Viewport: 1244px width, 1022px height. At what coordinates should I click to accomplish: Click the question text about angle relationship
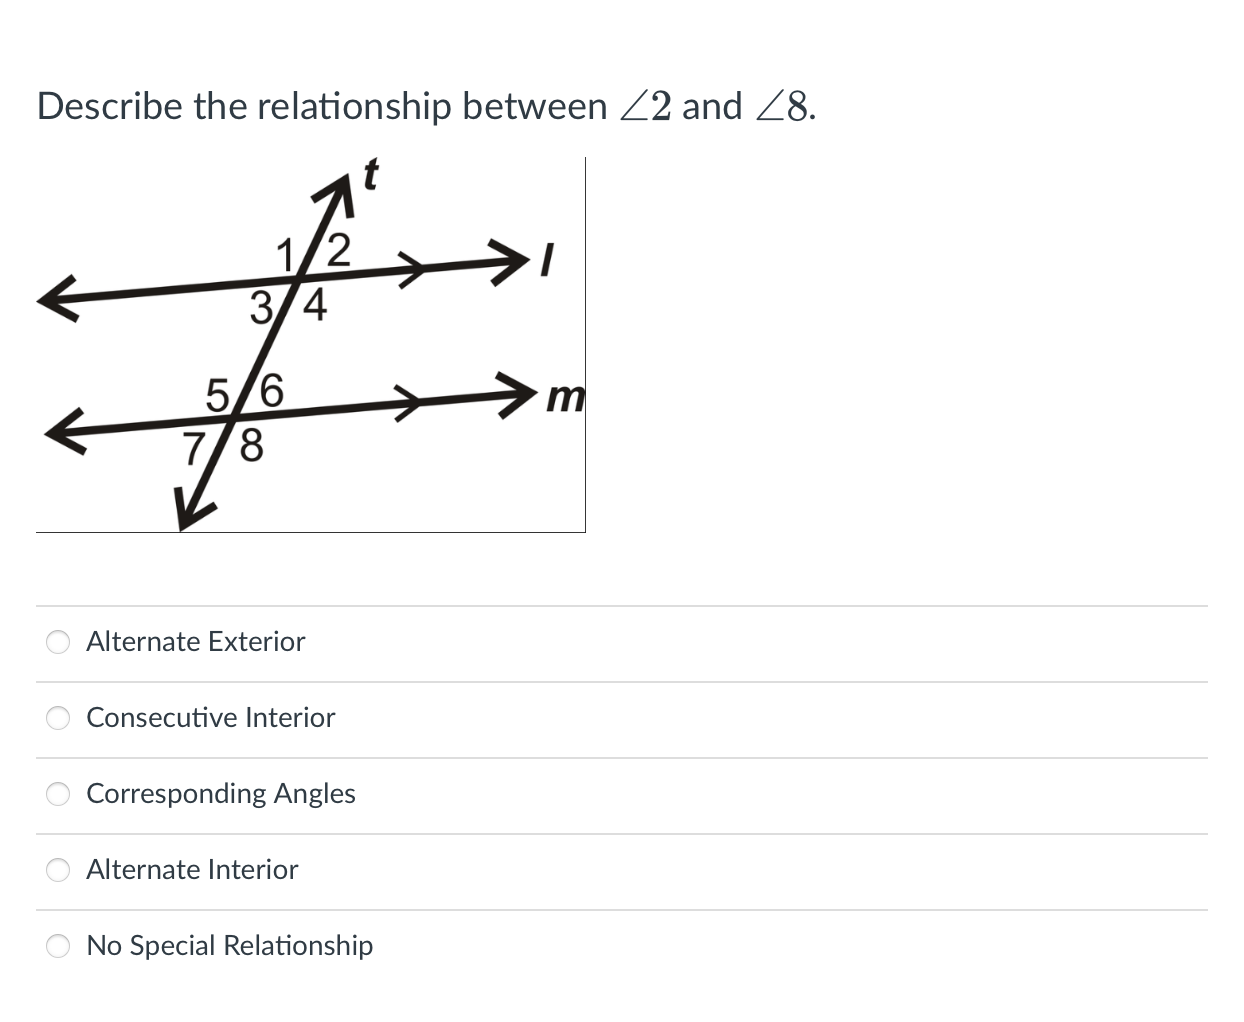click(x=425, y=105)
